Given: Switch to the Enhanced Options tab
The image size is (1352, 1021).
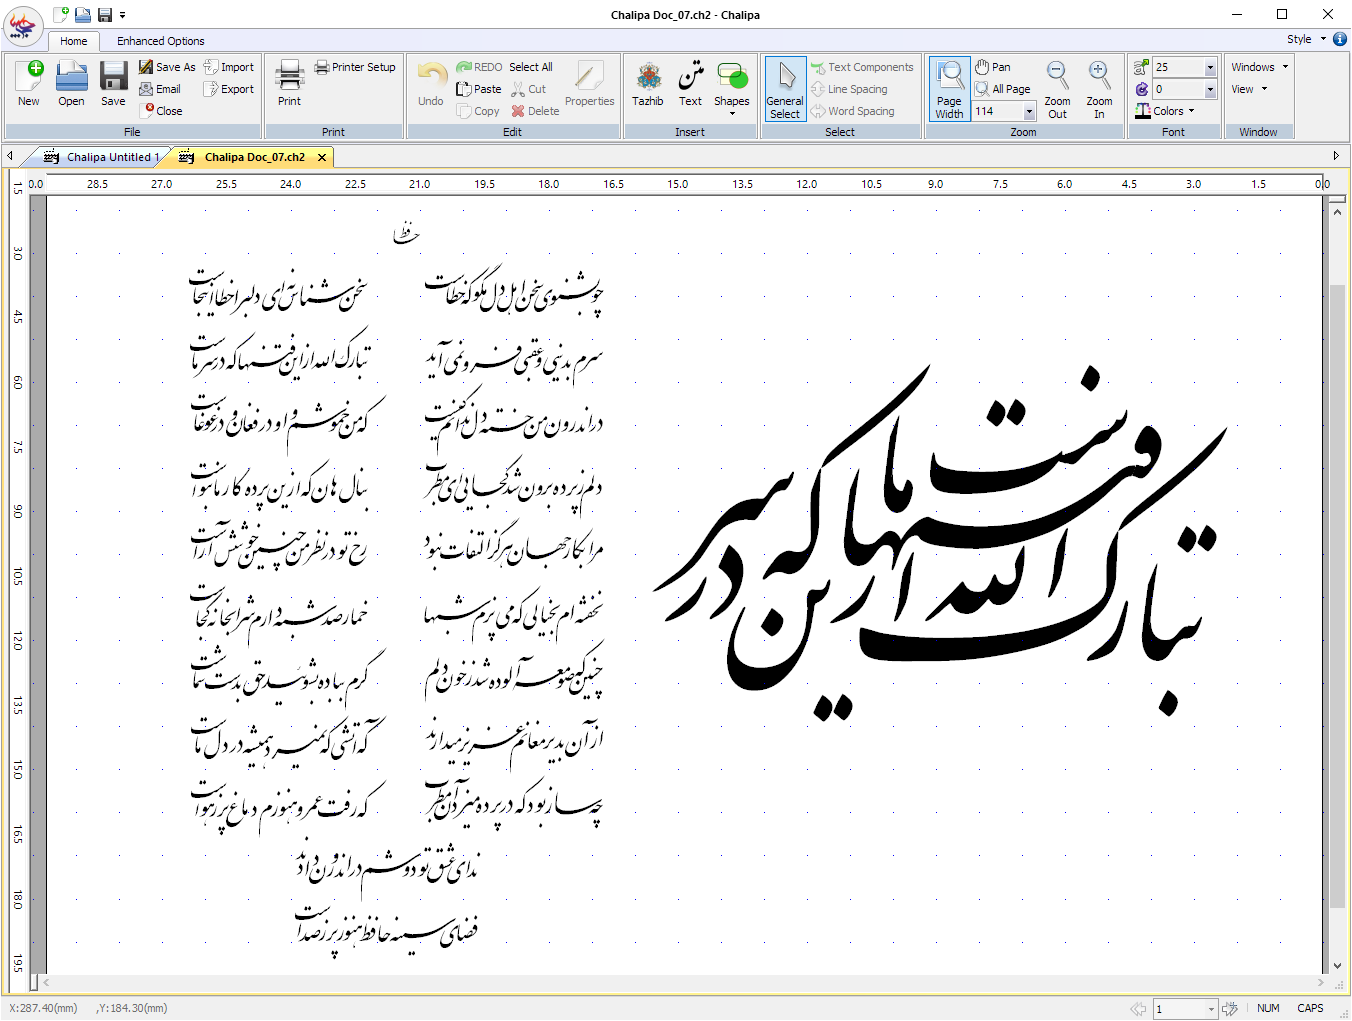Looking at the screenshot, I should tap(160, 41).
